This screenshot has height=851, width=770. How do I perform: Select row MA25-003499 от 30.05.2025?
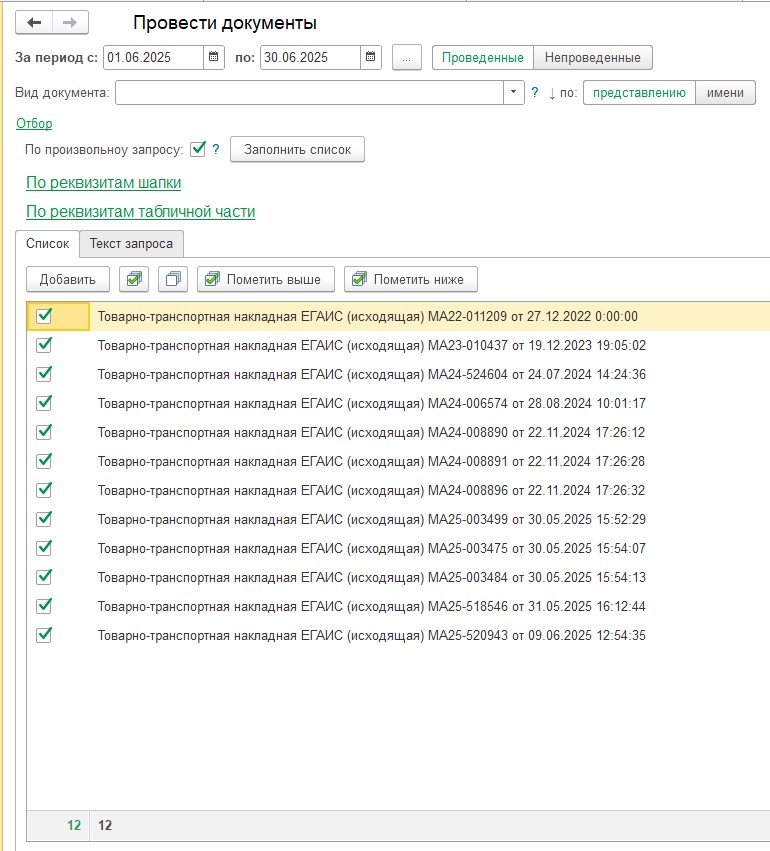[398, 519]
